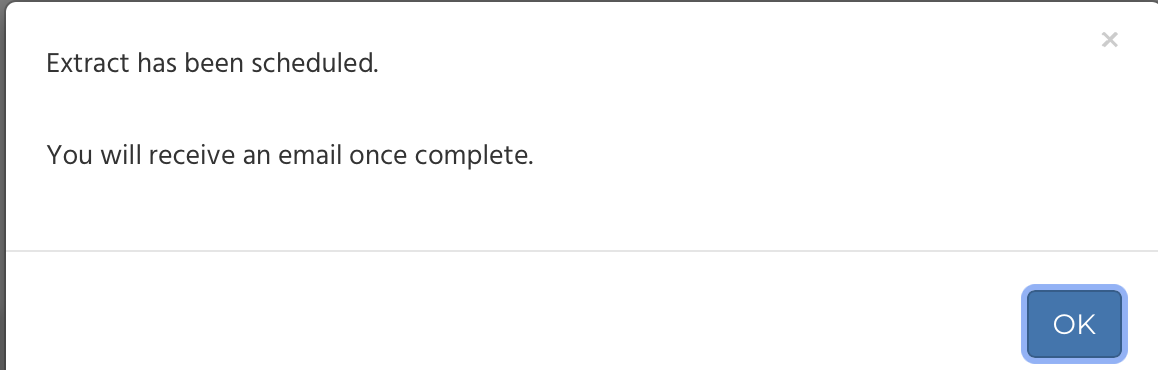The image size is (1158, 370).
Task: Confirm the scheduled extract by clicking OK
Action: click(x=1074, y=323)
